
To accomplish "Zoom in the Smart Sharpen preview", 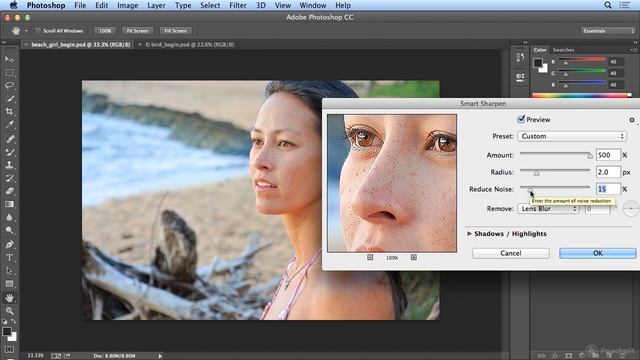I will point(413,258).
